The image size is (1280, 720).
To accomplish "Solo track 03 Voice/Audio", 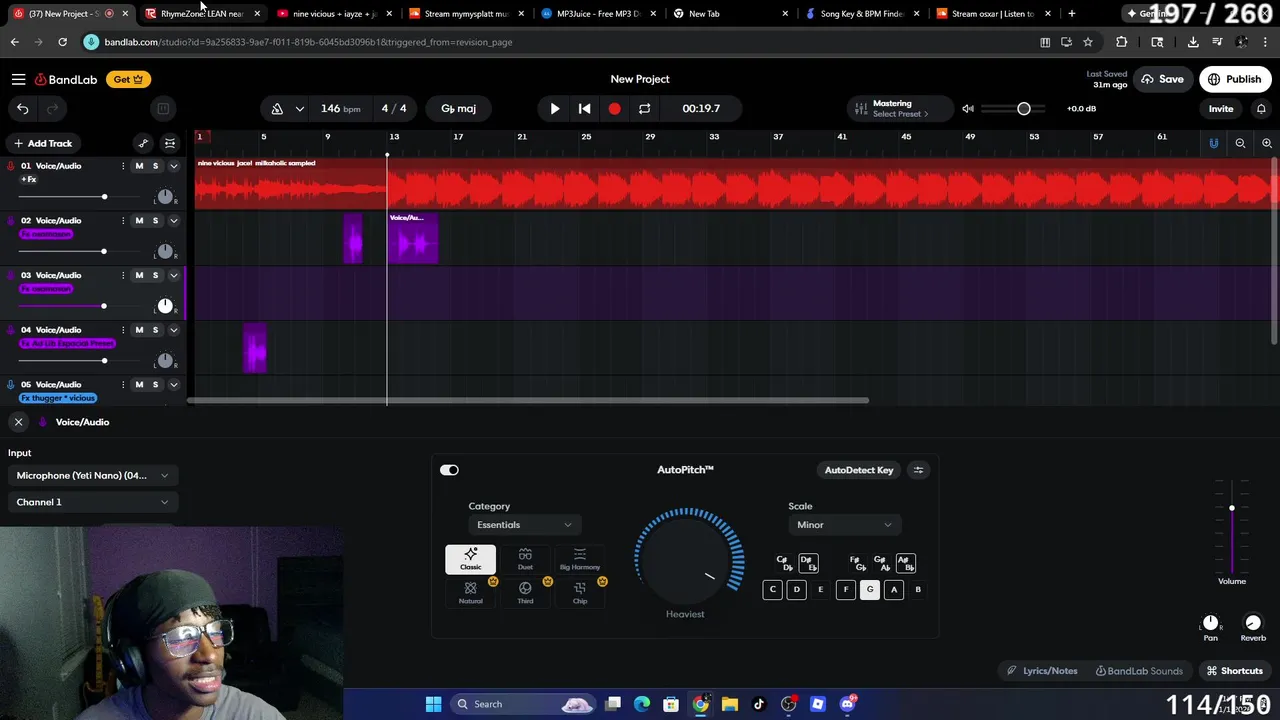I will click(155, 275).
